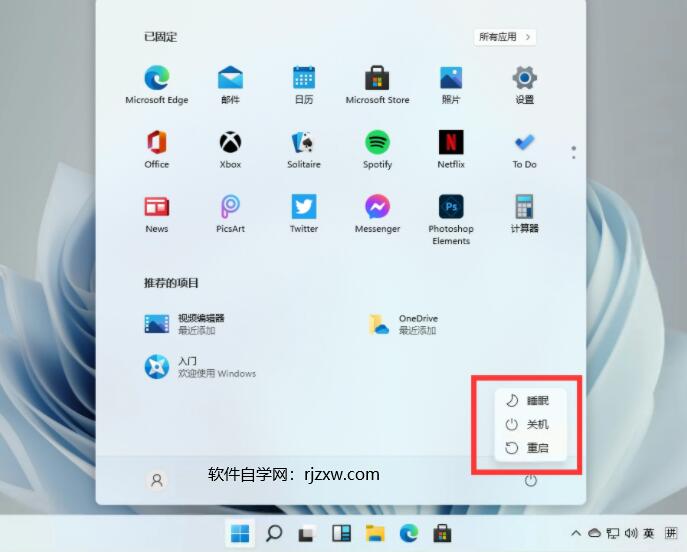Select 睡眠 sleep from power menu
Image resolution: width=687 pixels, height=552 pixels.
point(530,400)
